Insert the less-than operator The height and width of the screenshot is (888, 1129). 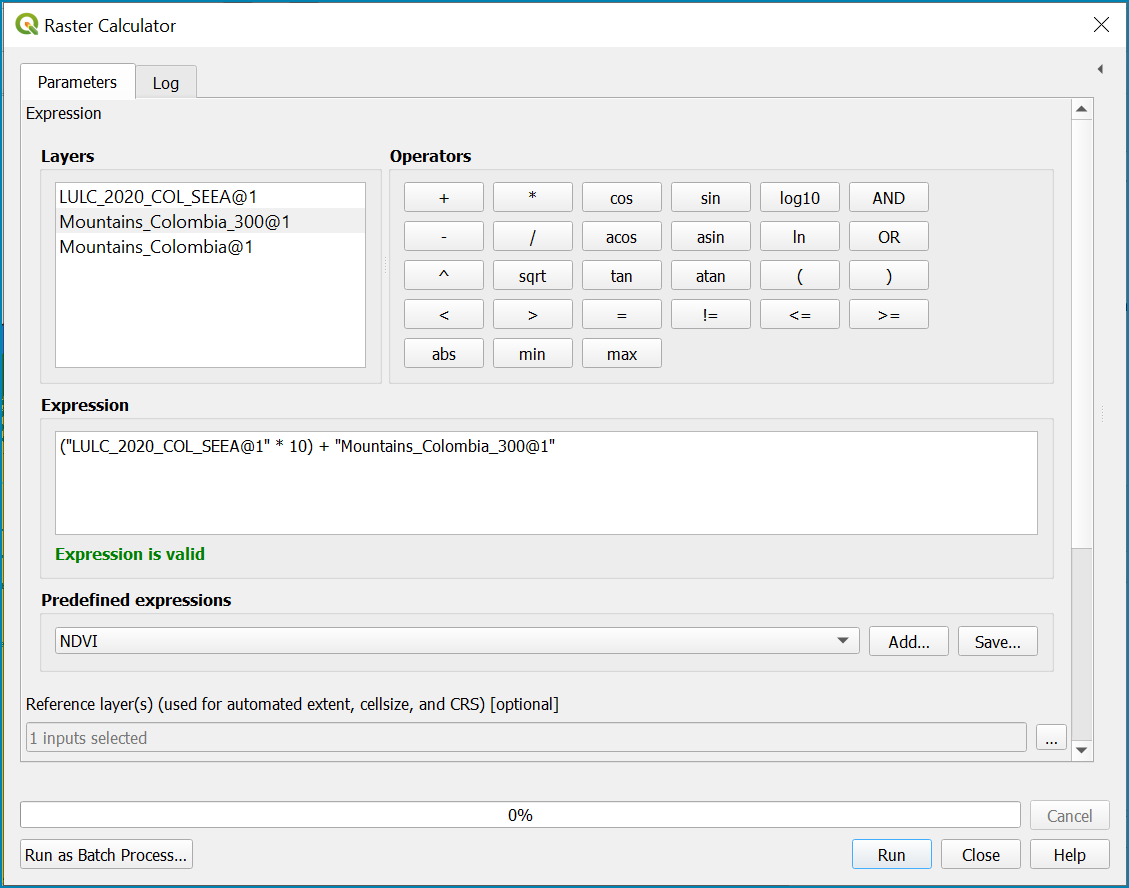click(x=444, y=314)
